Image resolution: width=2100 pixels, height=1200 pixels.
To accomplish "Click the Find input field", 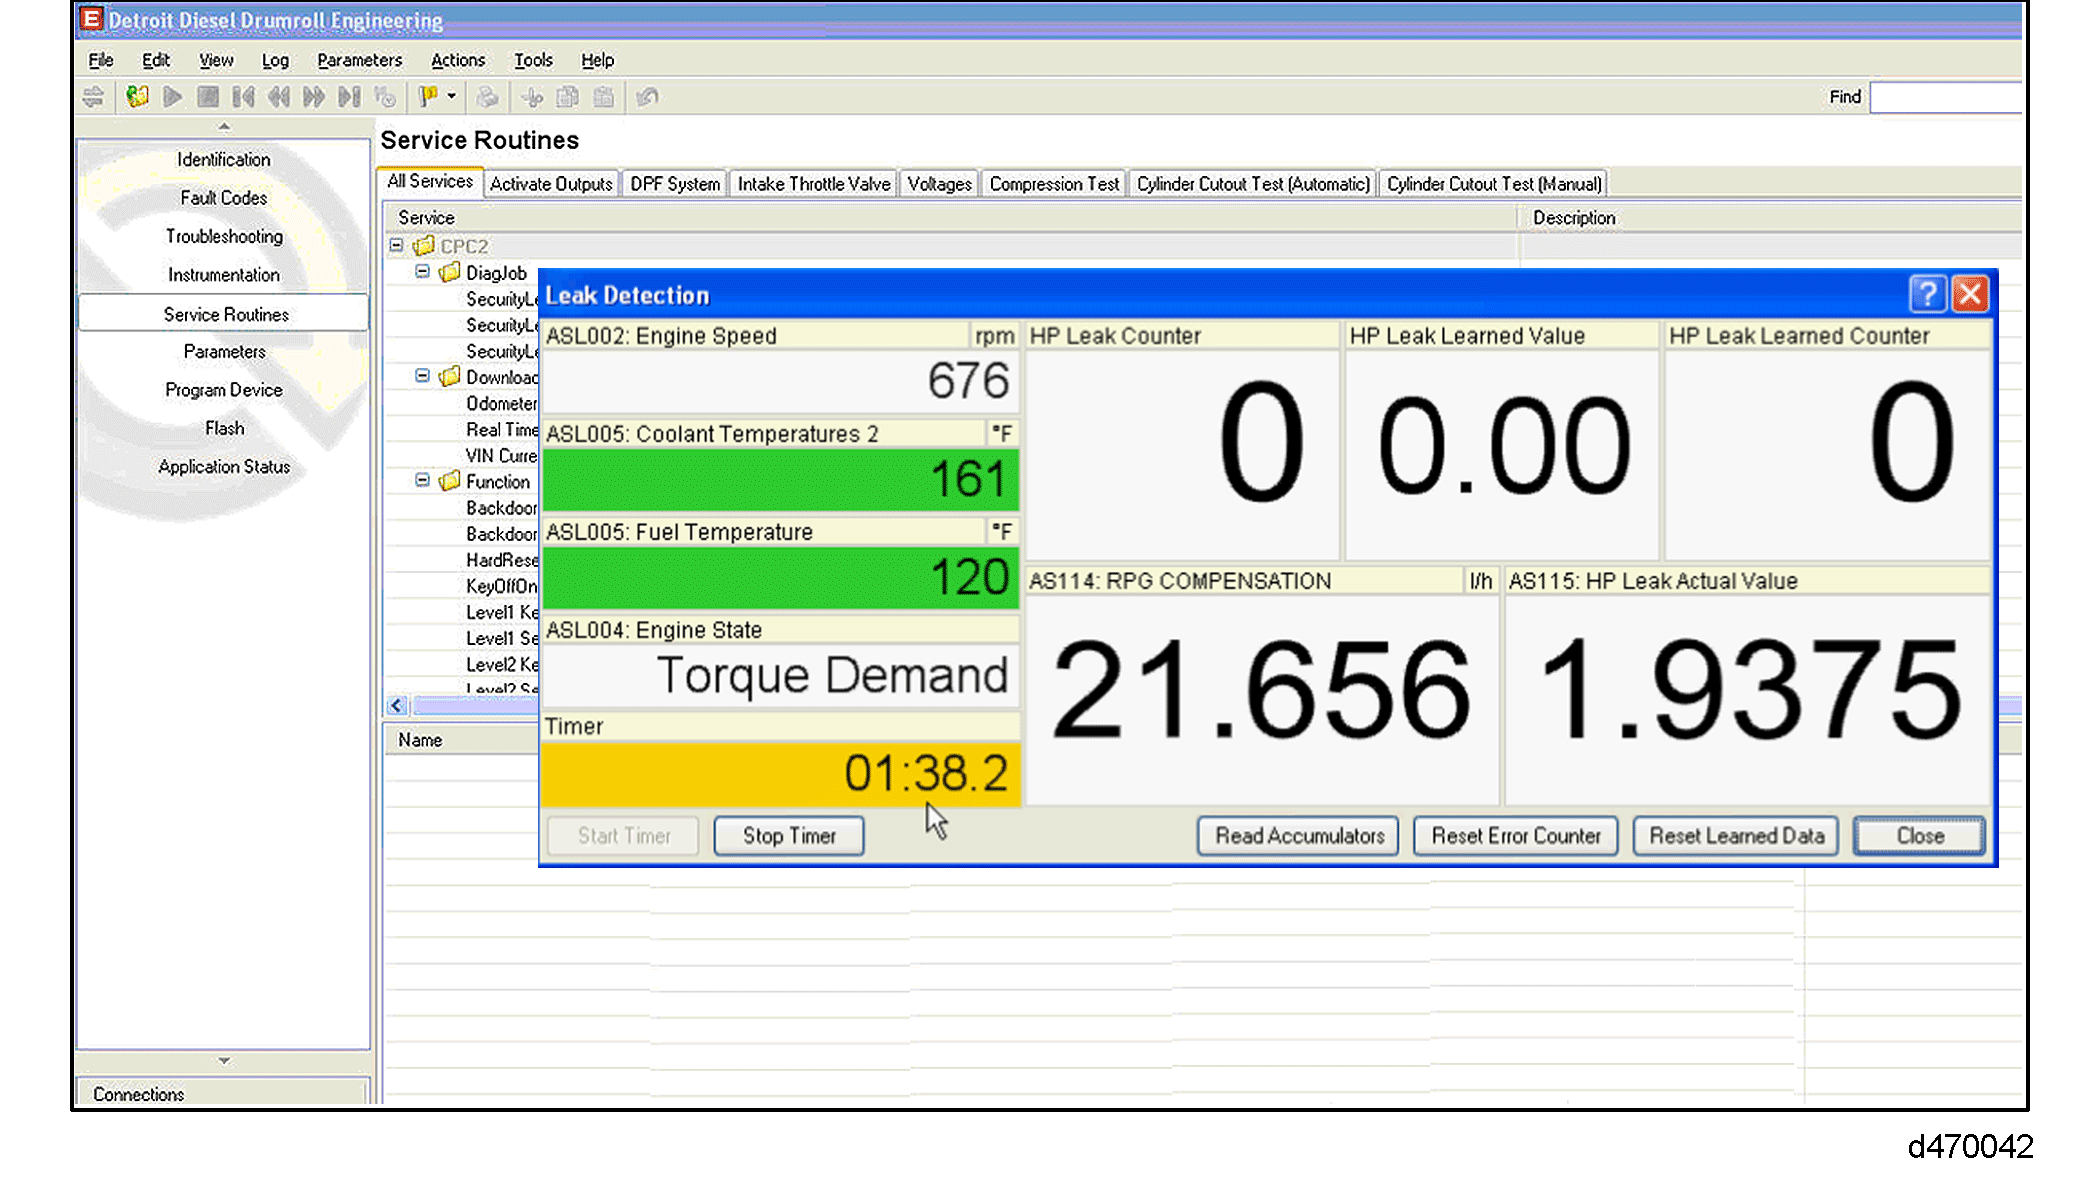I will click(x=1945, y=97).
